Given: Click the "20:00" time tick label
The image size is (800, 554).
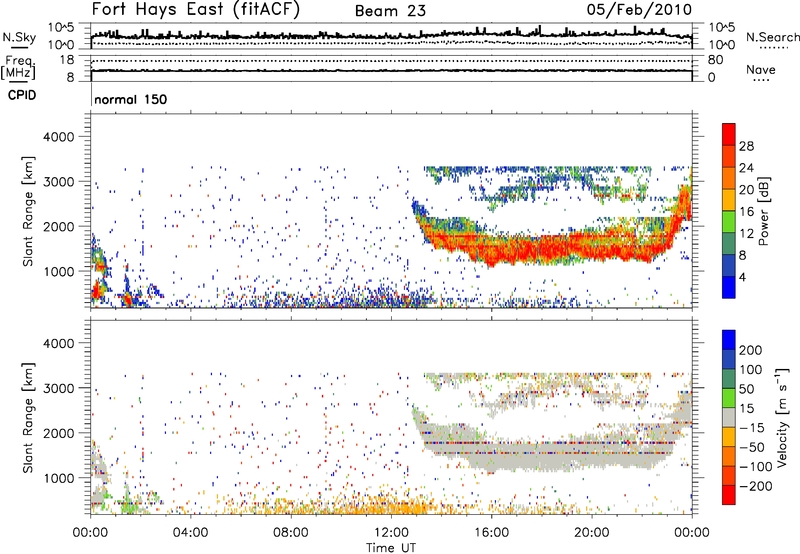Looking at the screenshot, I should click(592, 533).
